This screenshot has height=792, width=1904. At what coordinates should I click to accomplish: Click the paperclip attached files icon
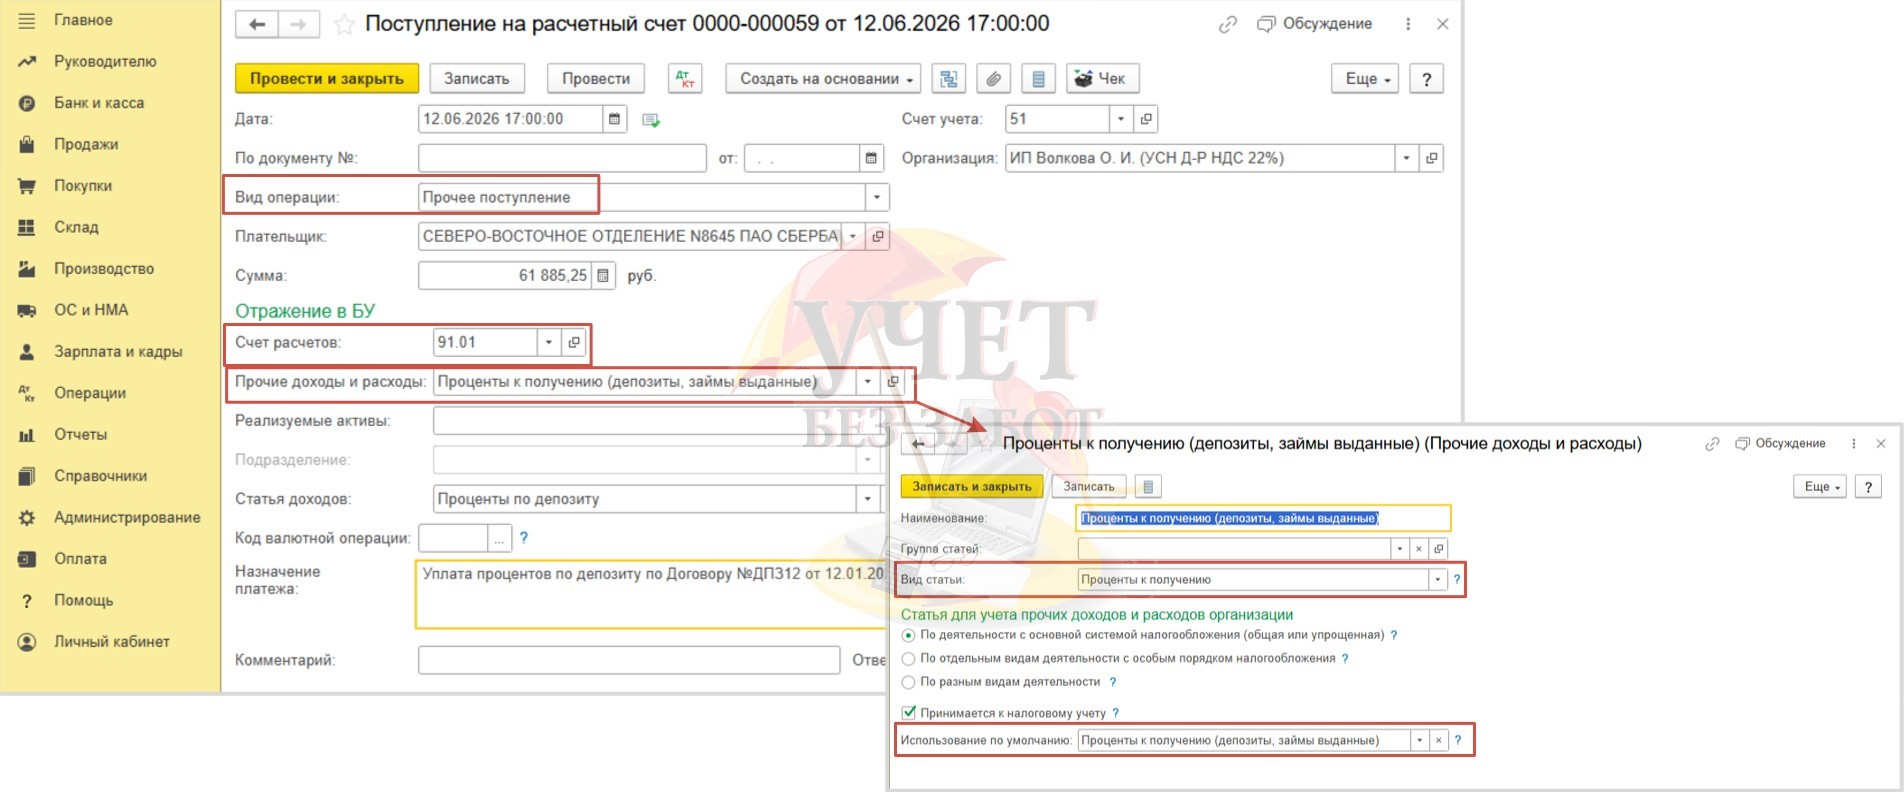click(x=993, y=79)
